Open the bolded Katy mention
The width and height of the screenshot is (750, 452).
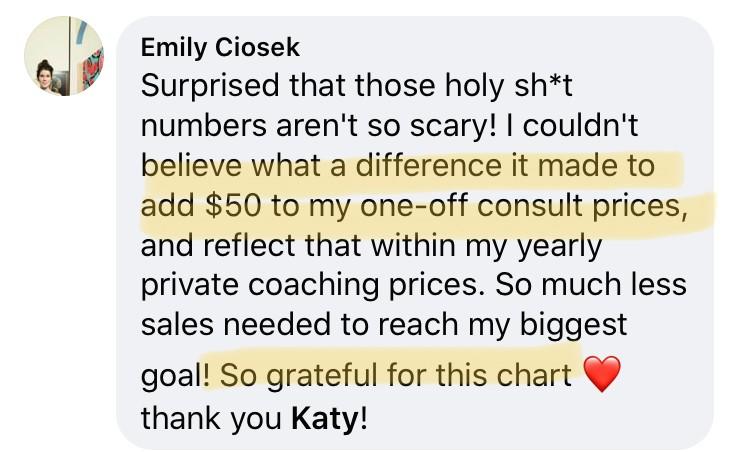tap(324, 416)
